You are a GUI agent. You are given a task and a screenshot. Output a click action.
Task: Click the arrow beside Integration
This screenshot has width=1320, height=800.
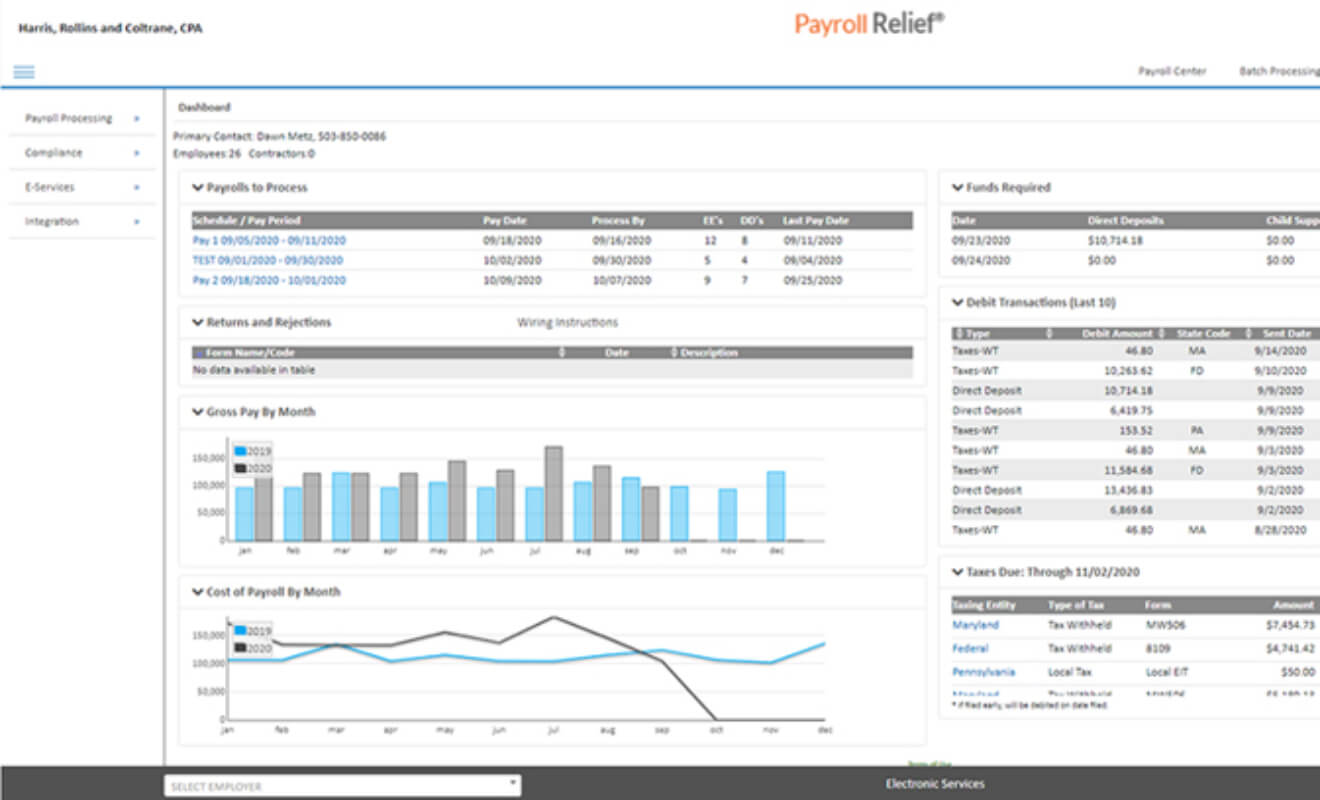click(136, 221)
